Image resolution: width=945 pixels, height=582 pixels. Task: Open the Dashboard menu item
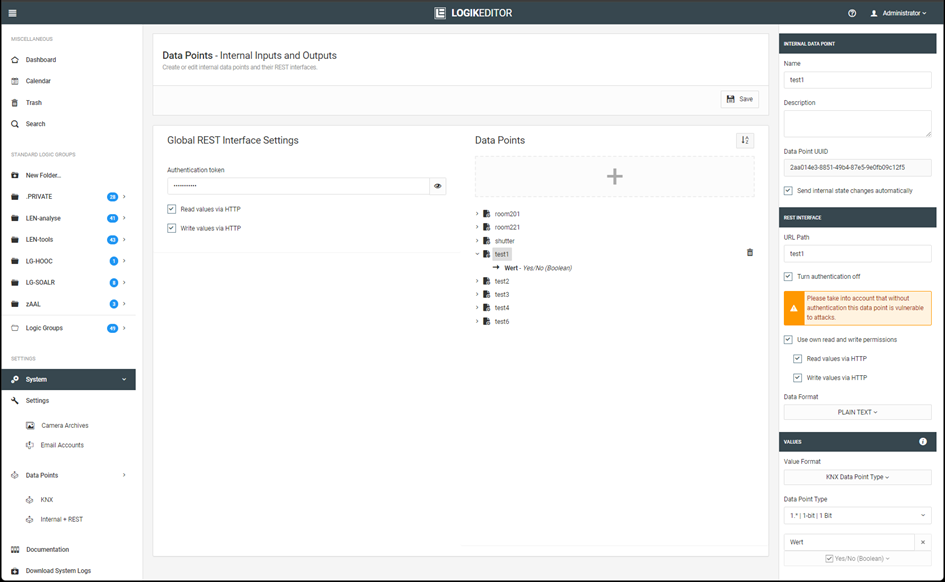tap(40, 60)
